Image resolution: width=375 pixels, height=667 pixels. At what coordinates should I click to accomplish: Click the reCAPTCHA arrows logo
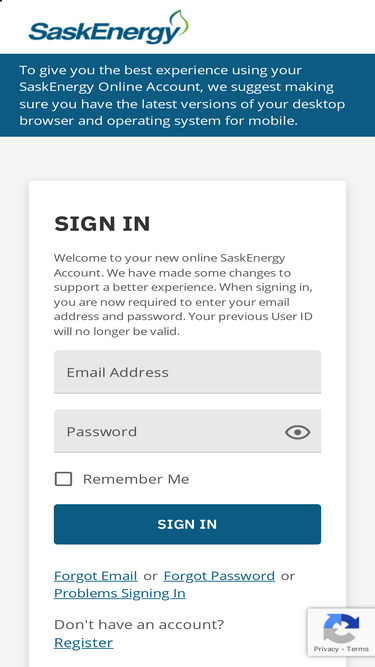click(x=341, y=628)
